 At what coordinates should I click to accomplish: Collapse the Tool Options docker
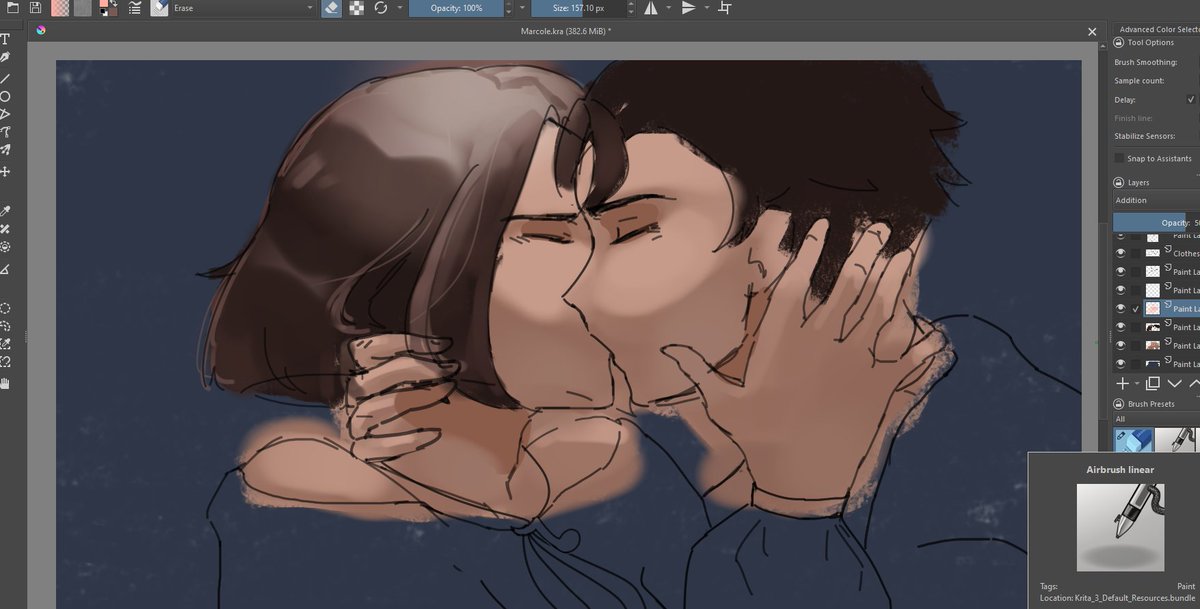point(1119,43)
